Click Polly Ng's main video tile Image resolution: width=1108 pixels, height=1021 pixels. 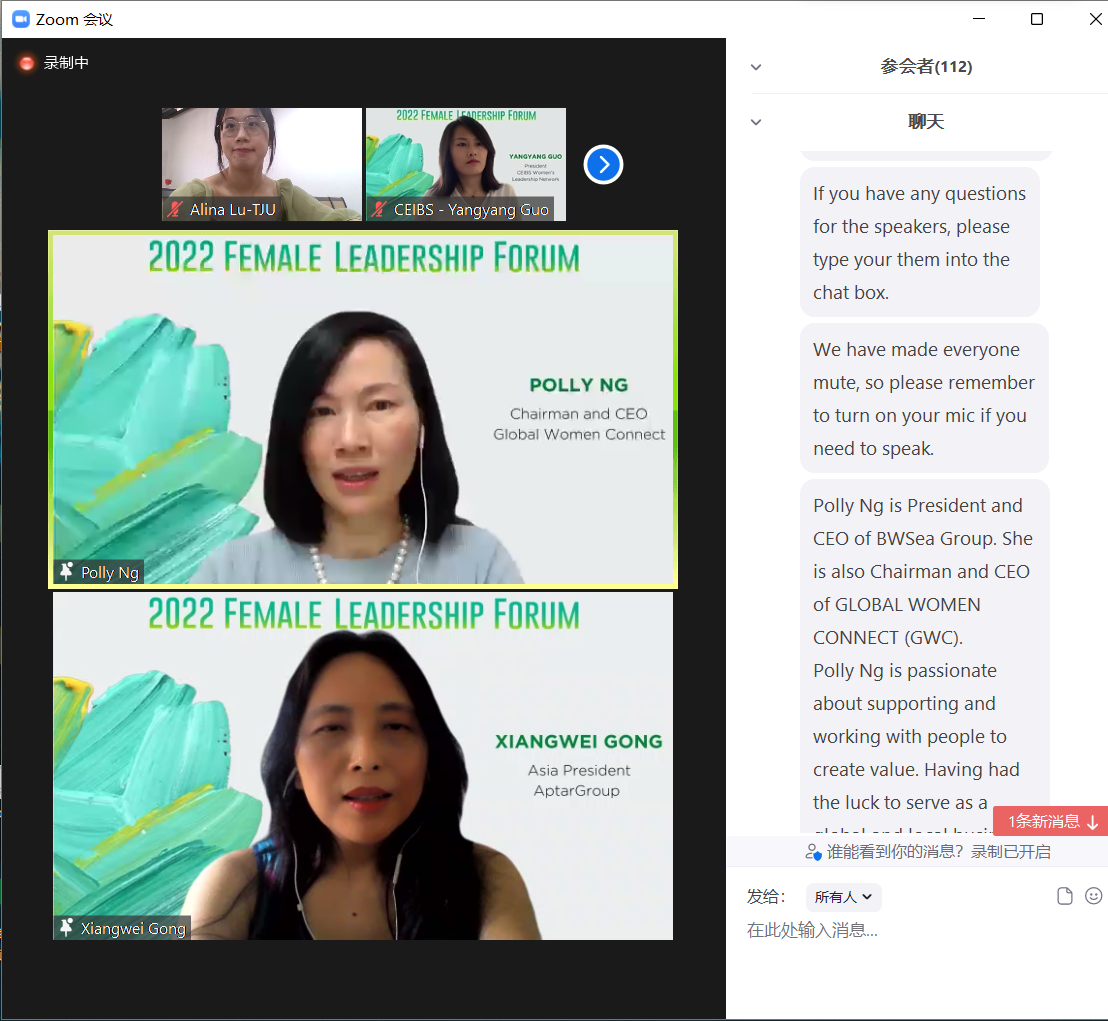coord(363,409)
